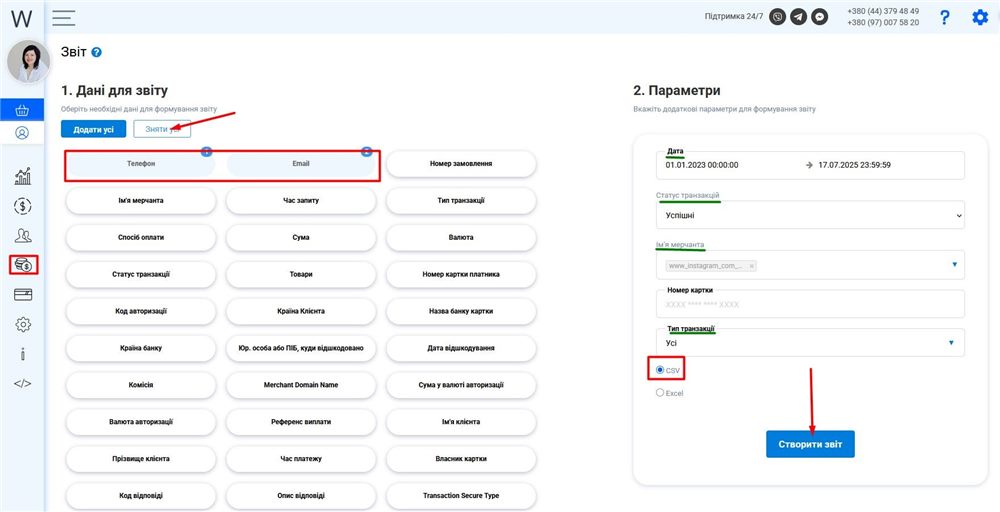This screenshot has width=1000, height=512.
Task: Deselect the Телефон data field
Action: [x=141, y=164]
